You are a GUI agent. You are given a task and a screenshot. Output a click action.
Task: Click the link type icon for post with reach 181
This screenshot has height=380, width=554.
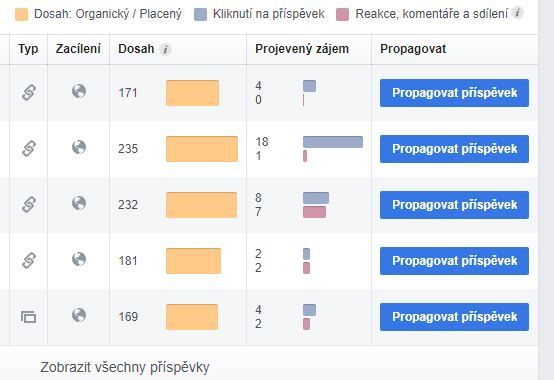pos(29,261)
